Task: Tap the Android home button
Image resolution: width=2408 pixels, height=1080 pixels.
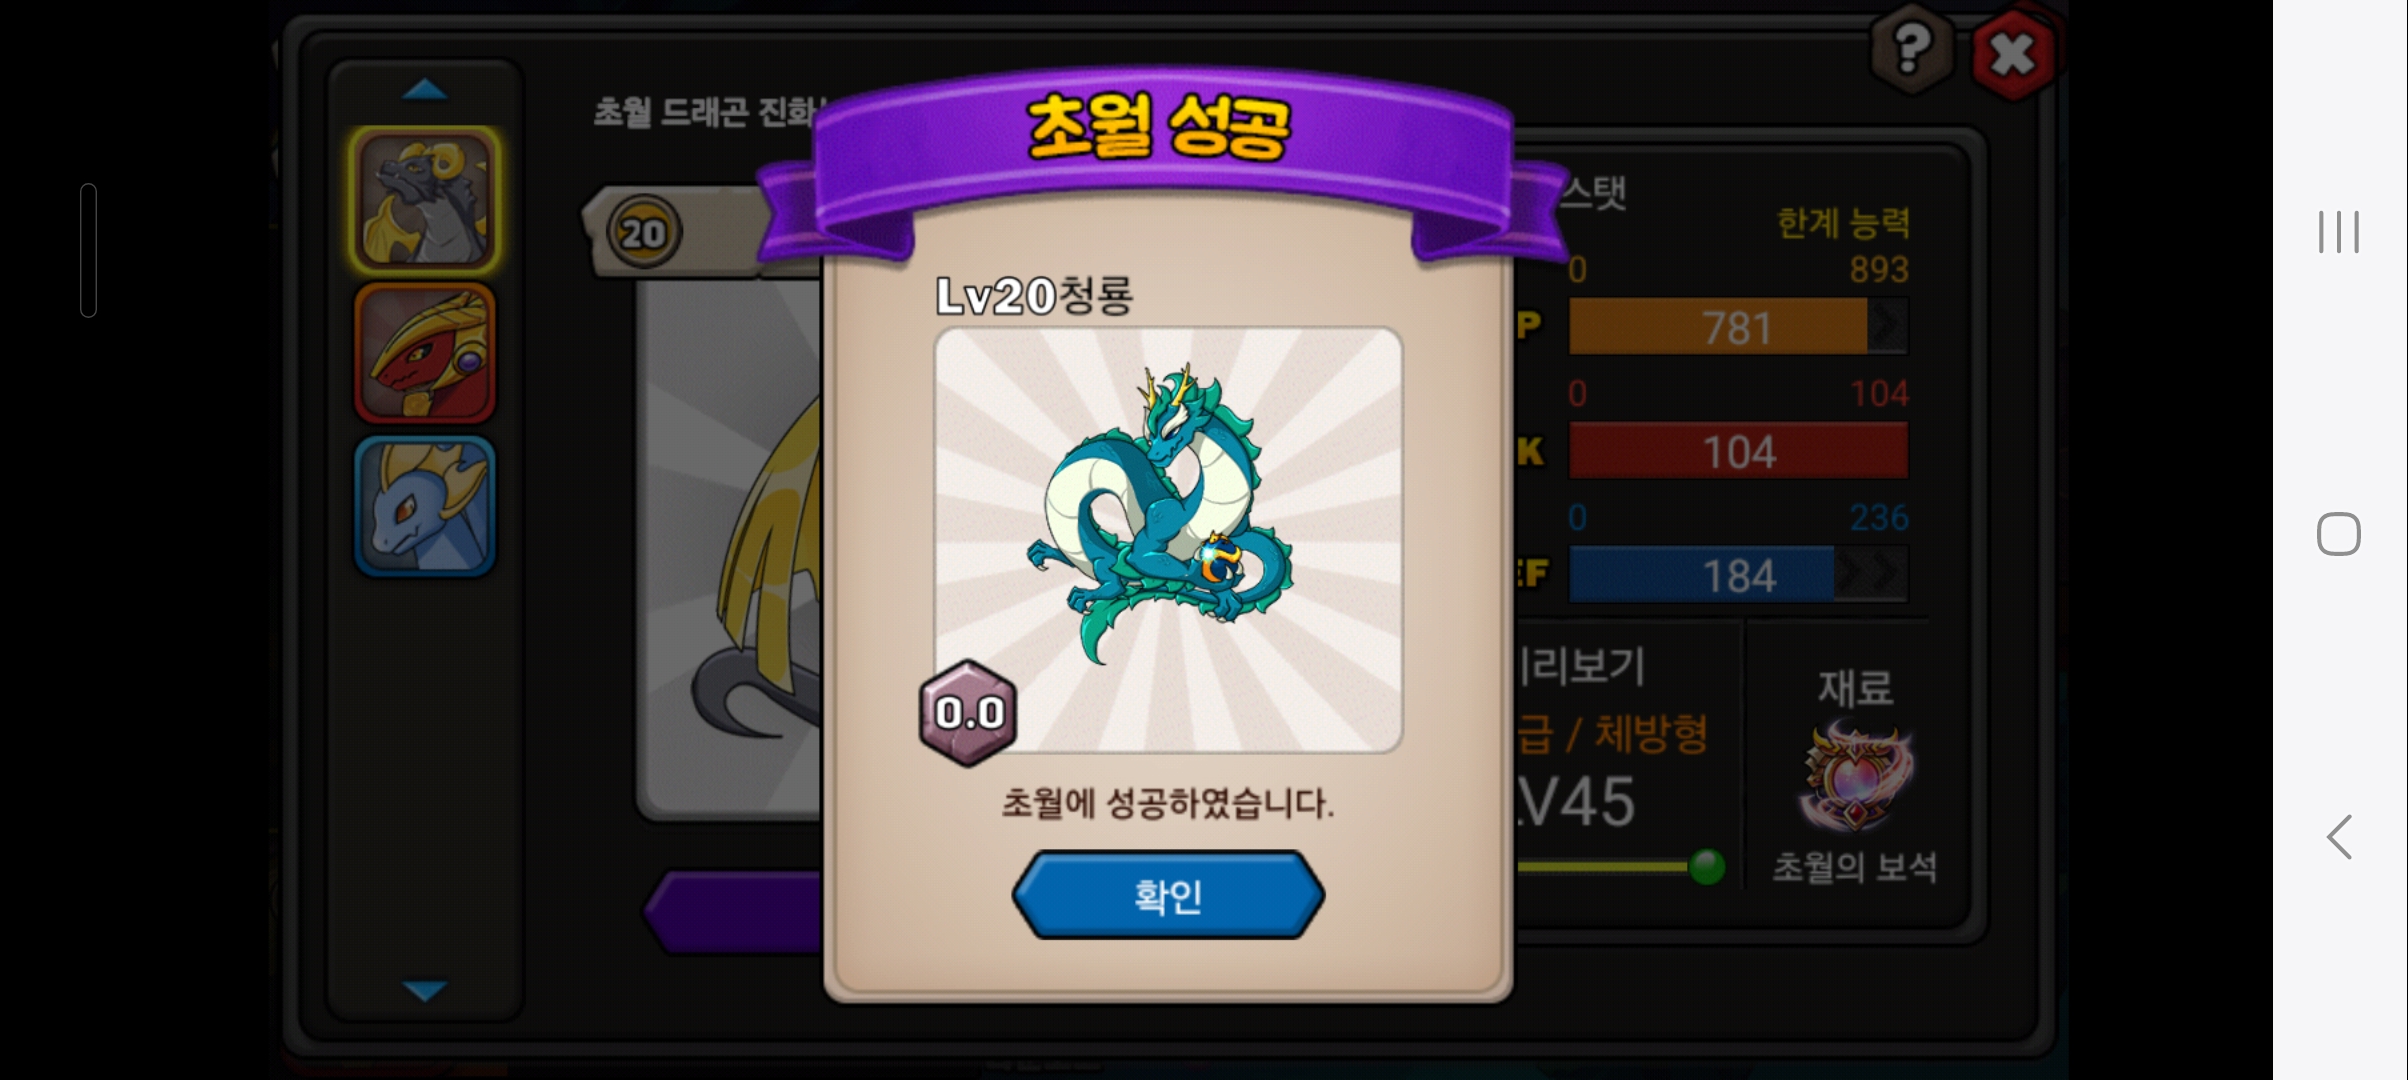Action: pyautogui.click(x=2339, y=534)
